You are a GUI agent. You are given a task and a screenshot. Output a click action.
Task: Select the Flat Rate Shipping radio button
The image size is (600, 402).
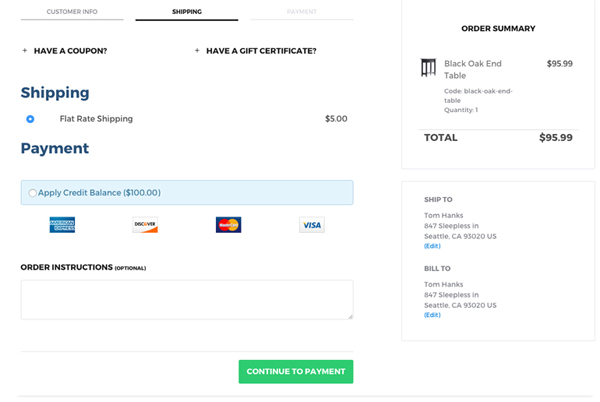[30, 119]
